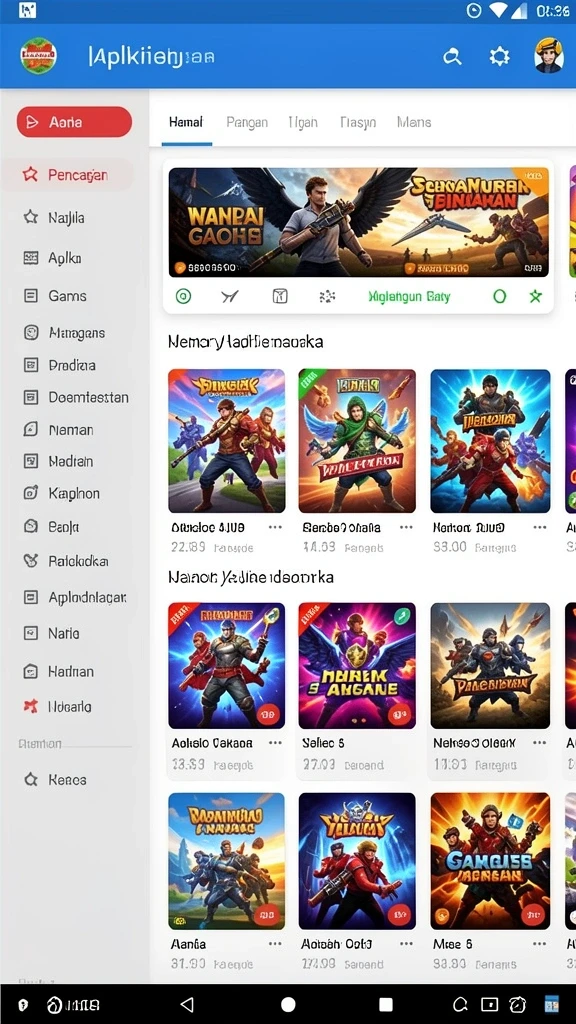Toggle the green star favorite under banner
The height and width of the screenshot is (1024, 576).
pyautogui.click(x=536, y=296)
